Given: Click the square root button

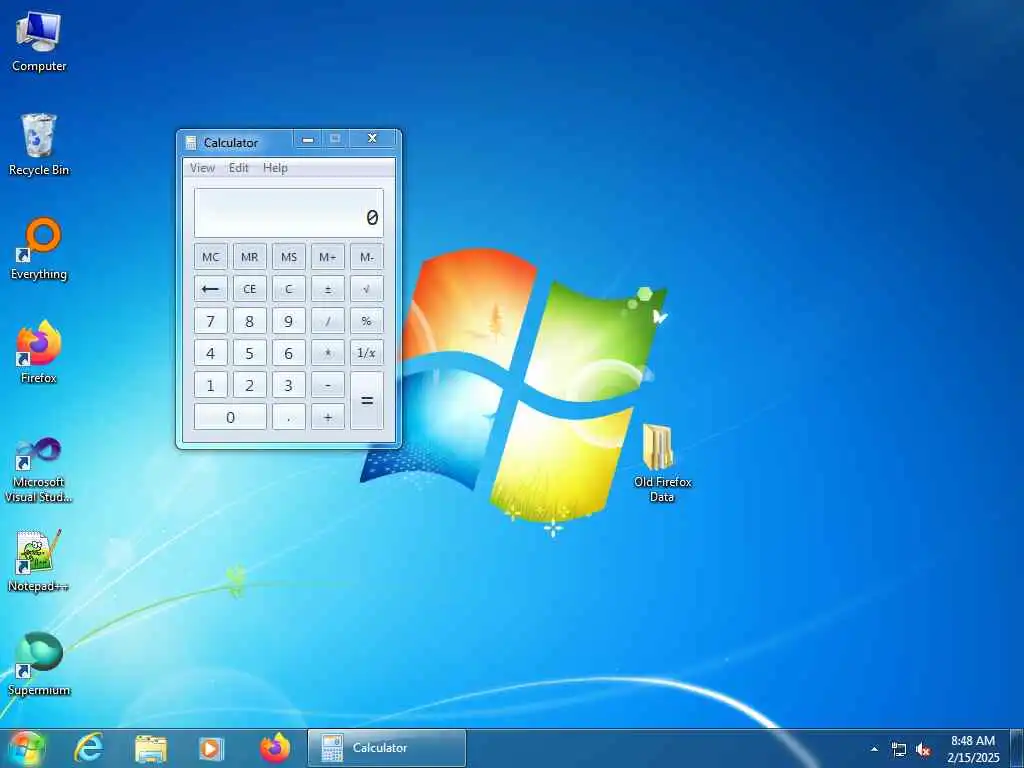Looking at the screenshot, I should tap(366, 289).
